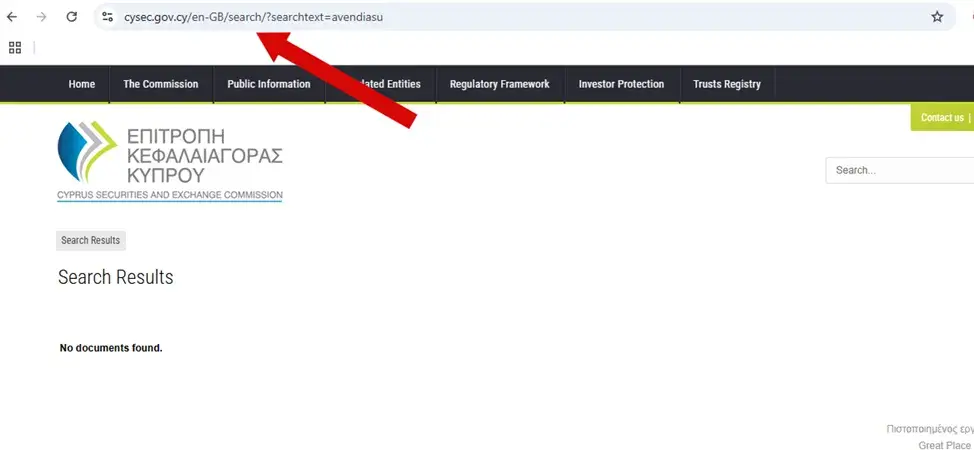This screenshot has height=450, width=974.
Task: Bookmark this page with the star icon
Action: (x=937, y=17)
